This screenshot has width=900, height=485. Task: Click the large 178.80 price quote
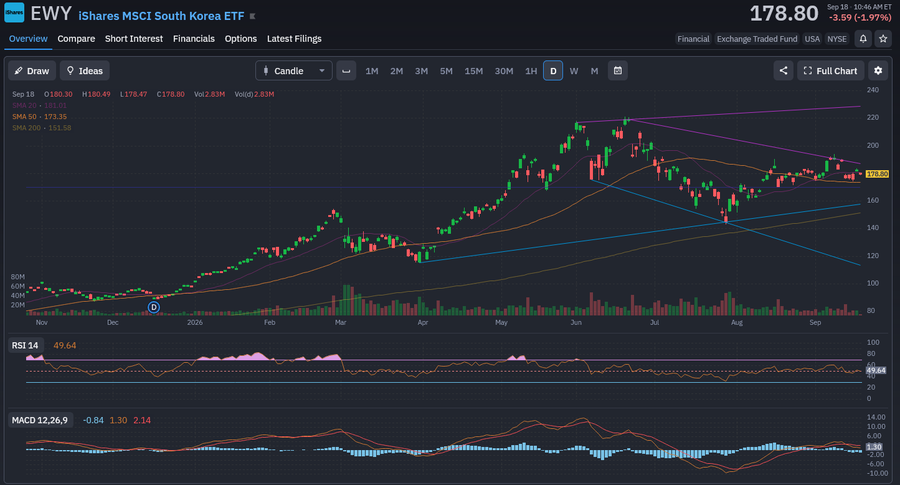(x=783, y=14)
